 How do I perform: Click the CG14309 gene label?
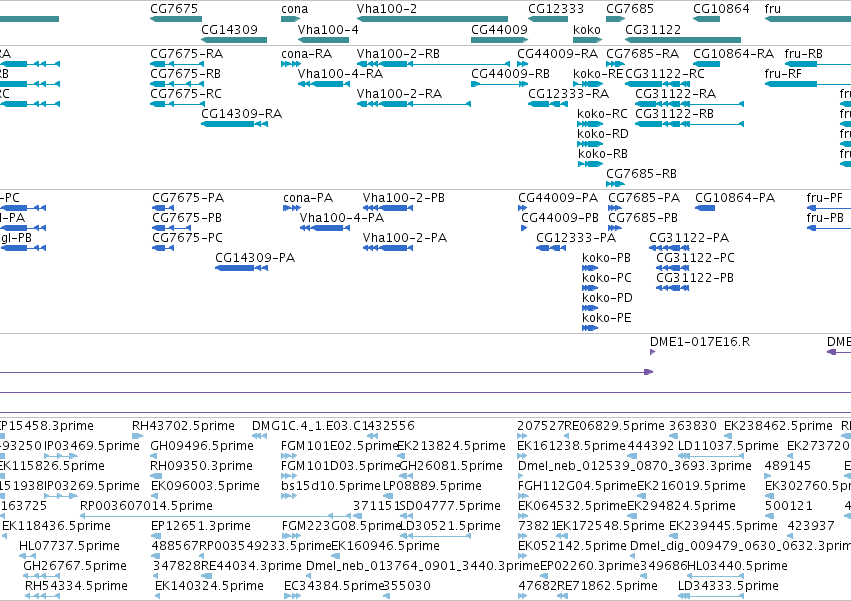click(230, 29)
